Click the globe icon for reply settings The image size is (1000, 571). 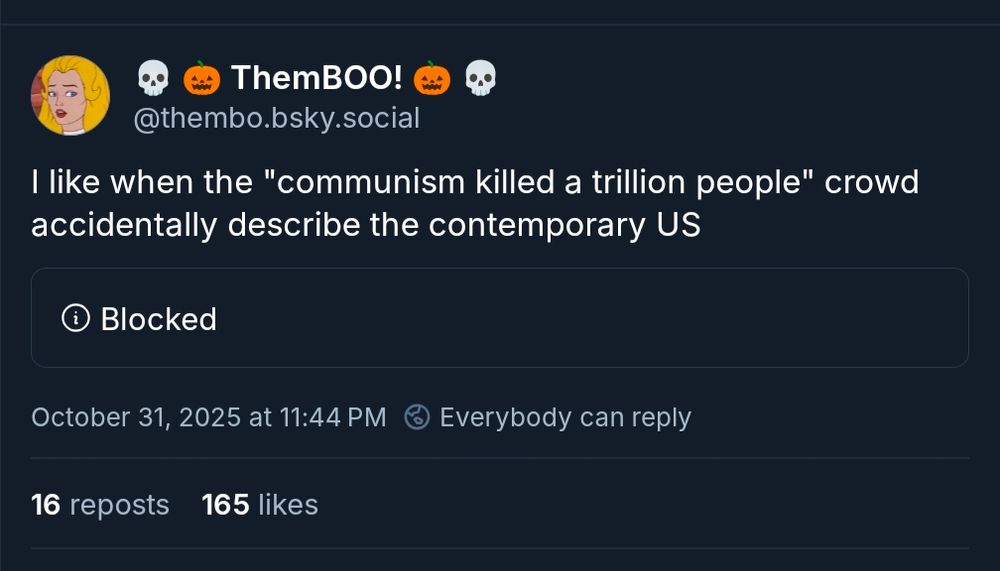(417, 417)
